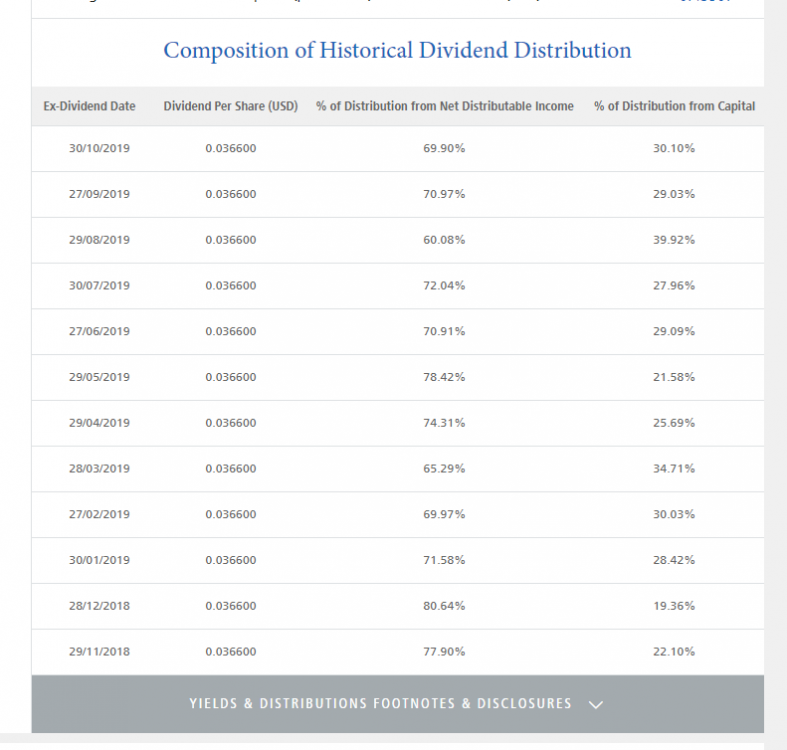Click the 29/11/2018 date in last row
Viewport: 787px width, 750px height.
99,652
